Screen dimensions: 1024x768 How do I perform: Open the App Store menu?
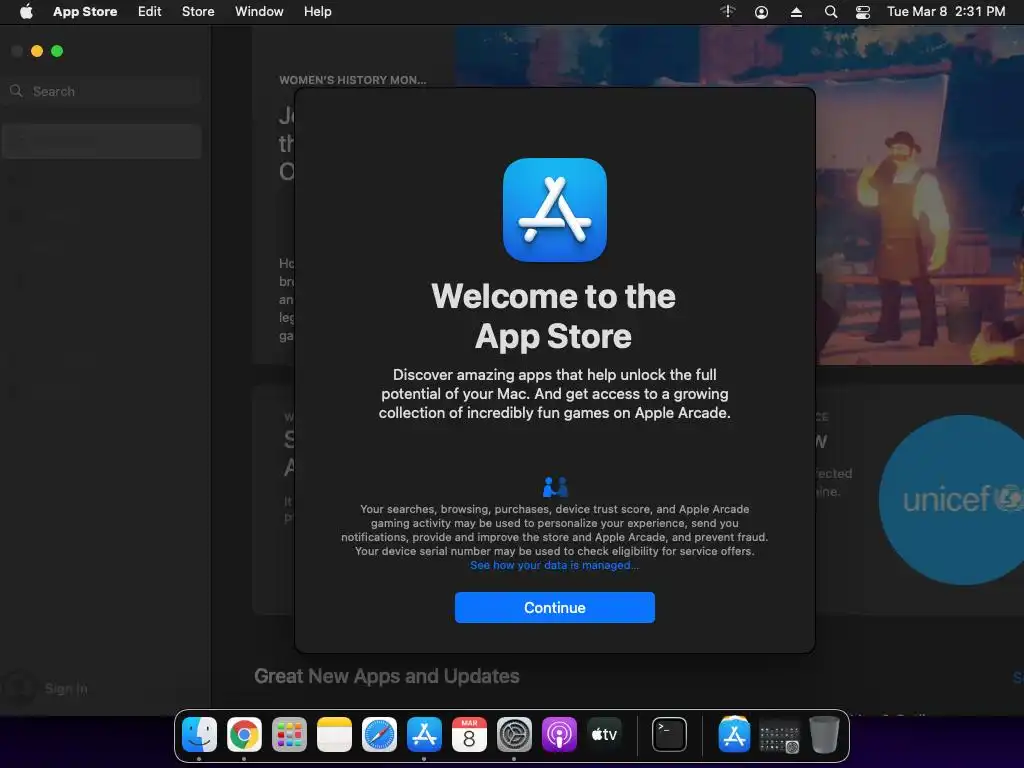[x=85, y=12]
